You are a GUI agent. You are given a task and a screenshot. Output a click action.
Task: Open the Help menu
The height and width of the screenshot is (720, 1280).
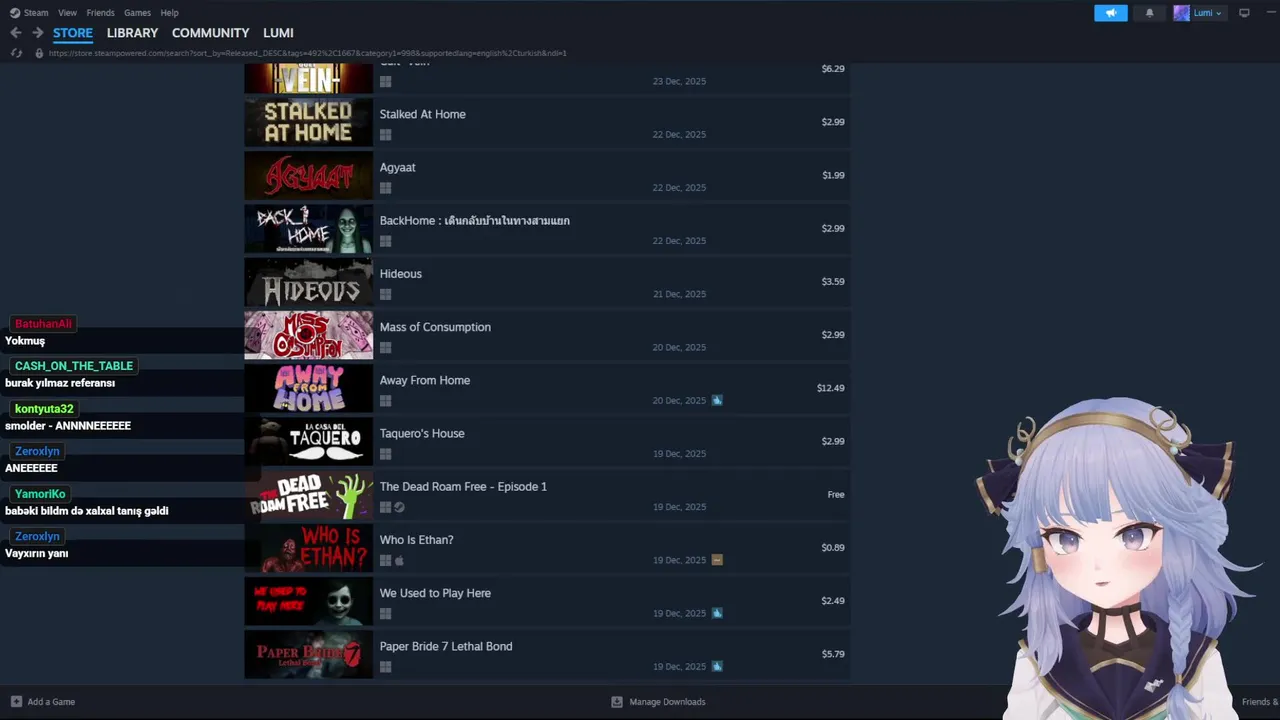[x=169, y=13]
